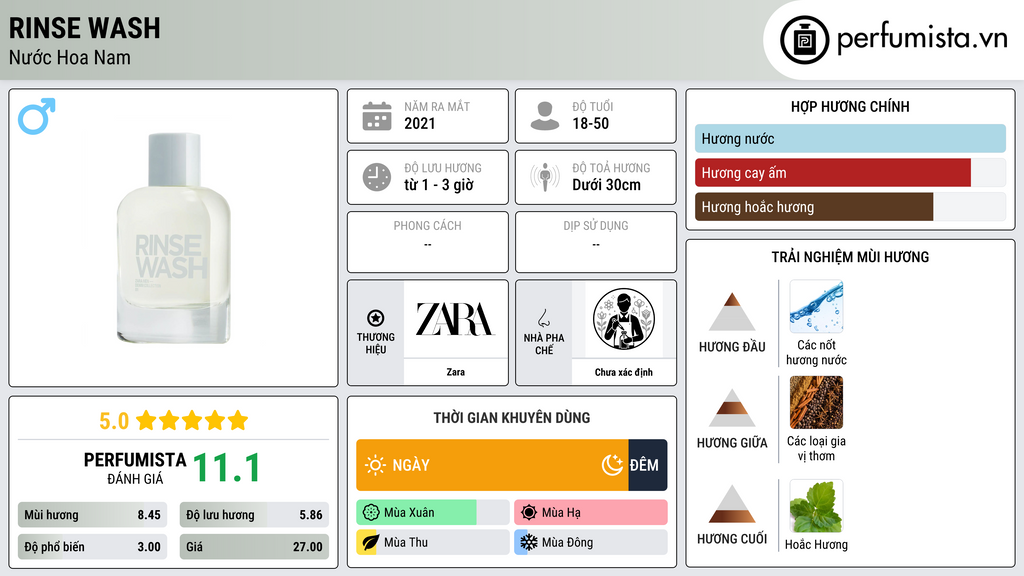
Task: Click the Nước Hoa Nam subtitle
Action: (69, 57)
